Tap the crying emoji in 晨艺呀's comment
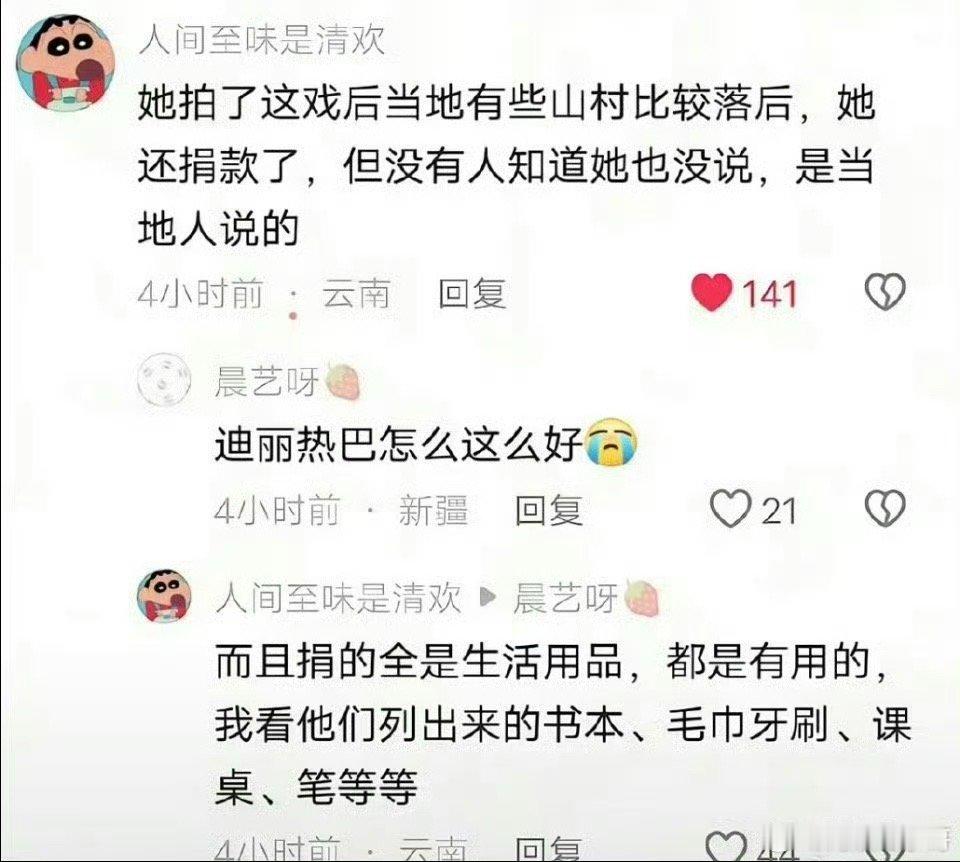The image size is (960, 862). (x=612, y=443)
